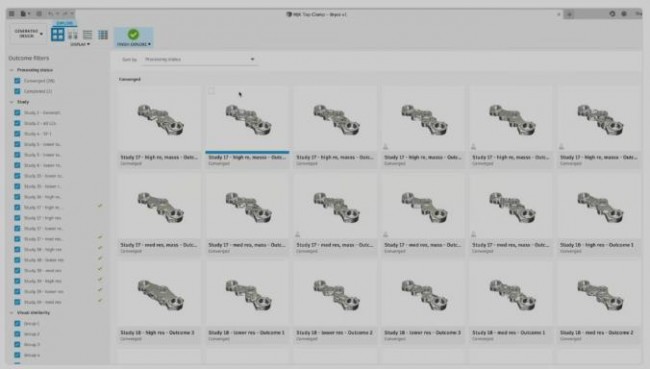Click the green Finish Explore checkmark

(x=133, y=34)
